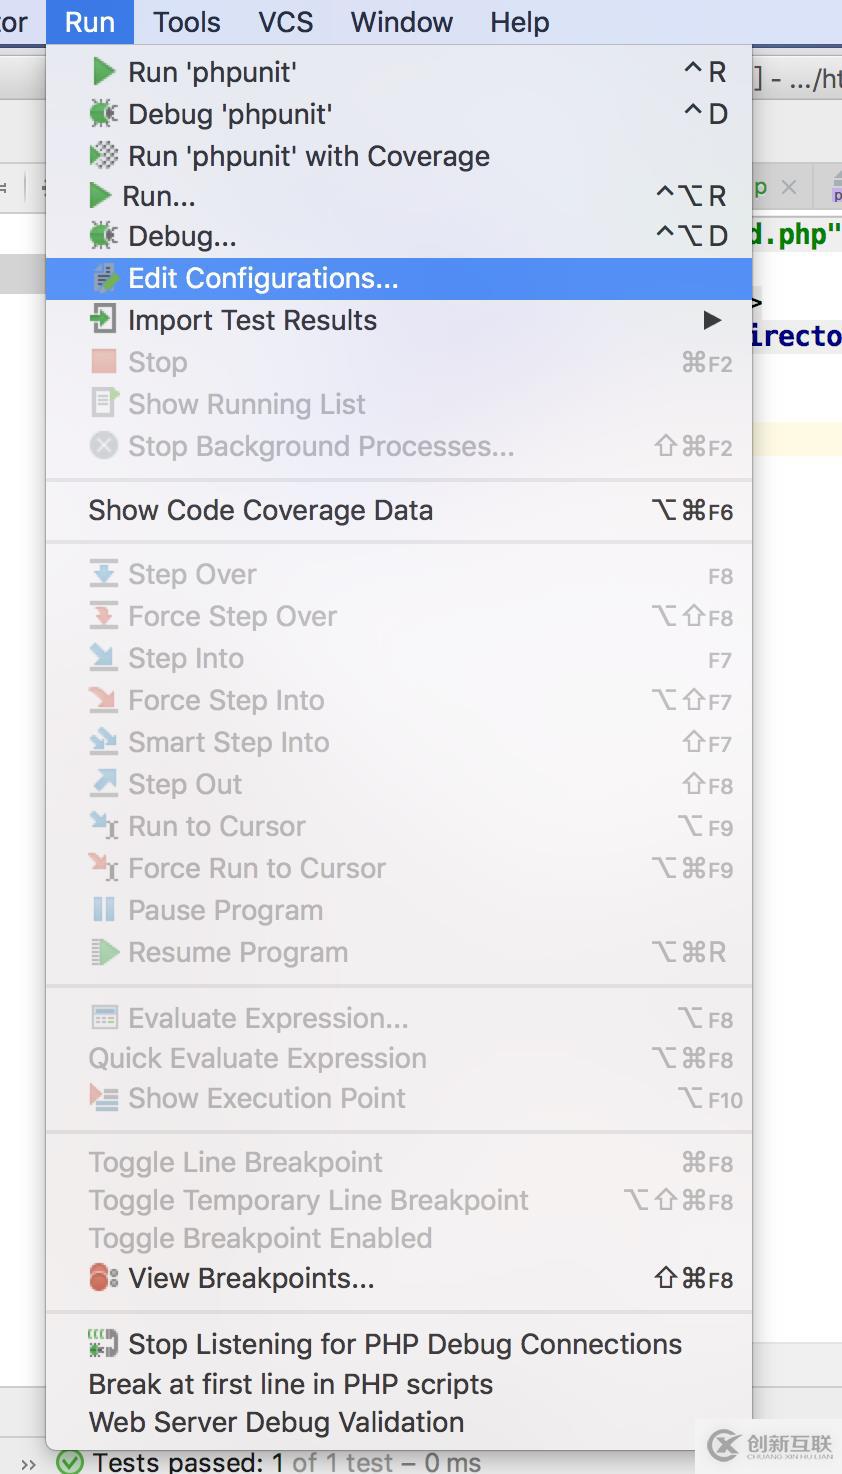Click the Run... play icon
The height and width of the screenshot is (1474, 842).
(x=100, y=196)
